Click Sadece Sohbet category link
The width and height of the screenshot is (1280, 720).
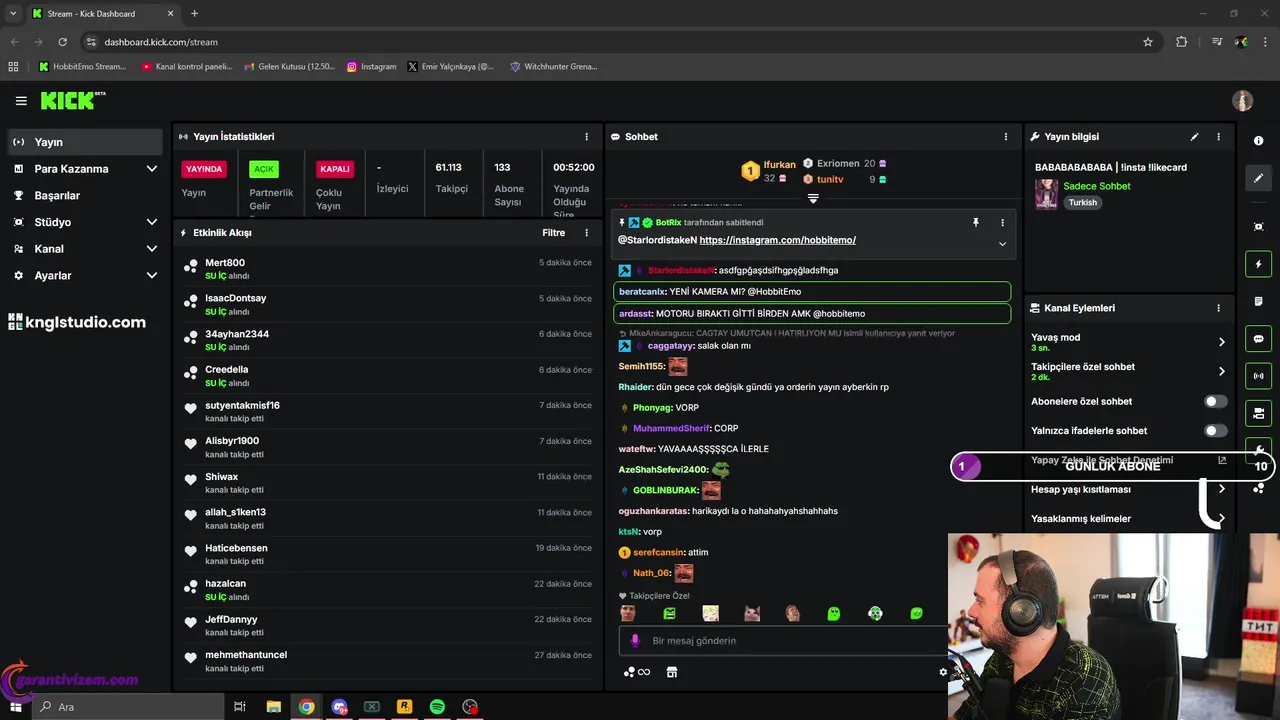coord(1097,186)
